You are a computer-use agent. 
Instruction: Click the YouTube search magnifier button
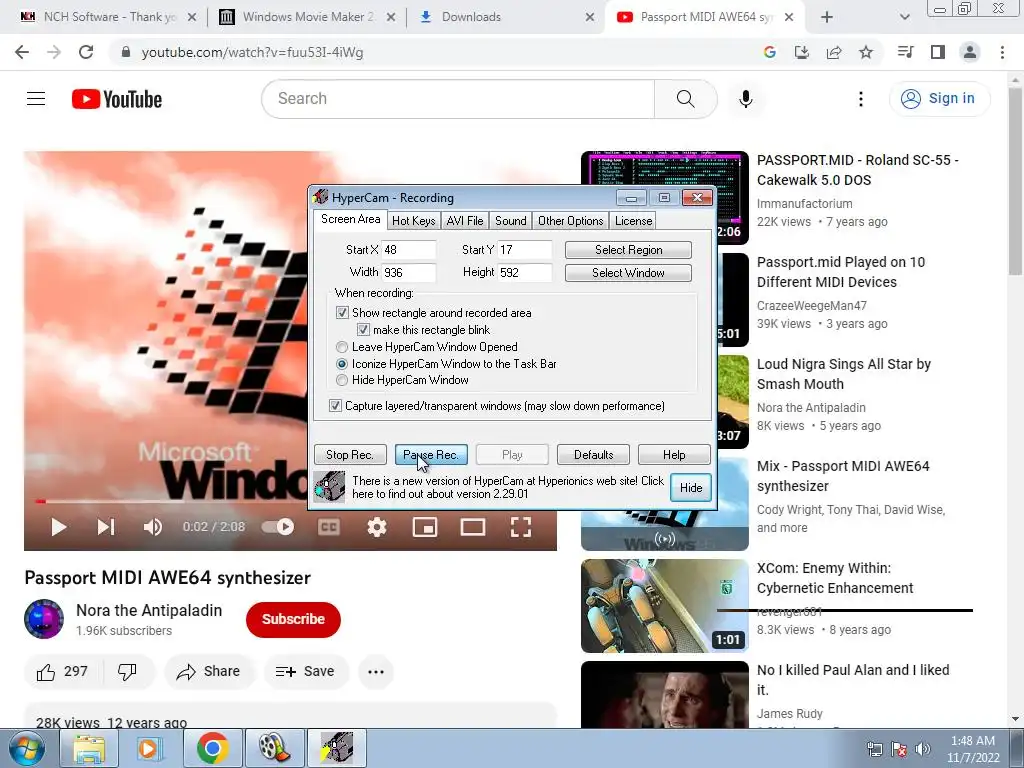tap(685, 99)
